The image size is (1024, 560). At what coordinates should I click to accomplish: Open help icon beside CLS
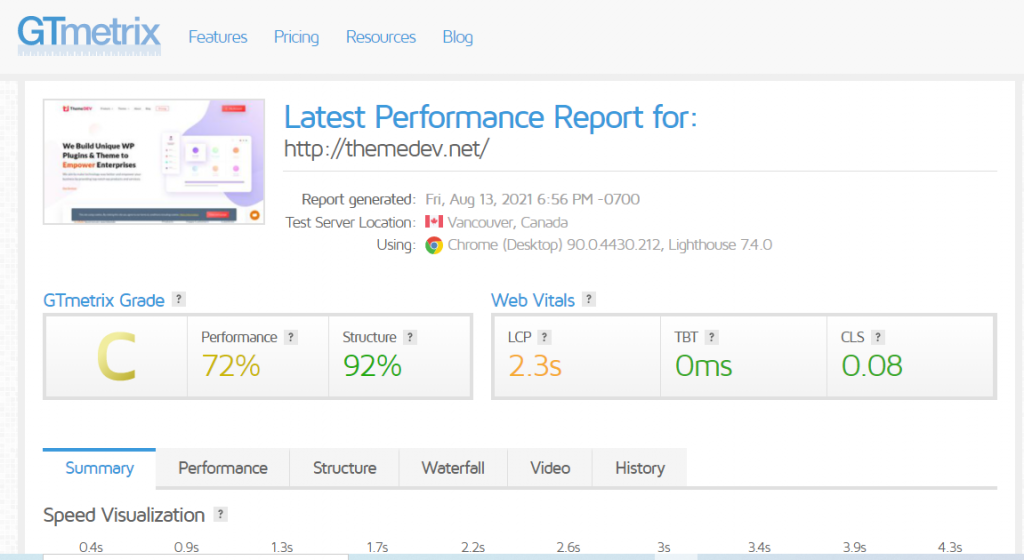pos(878,337)
